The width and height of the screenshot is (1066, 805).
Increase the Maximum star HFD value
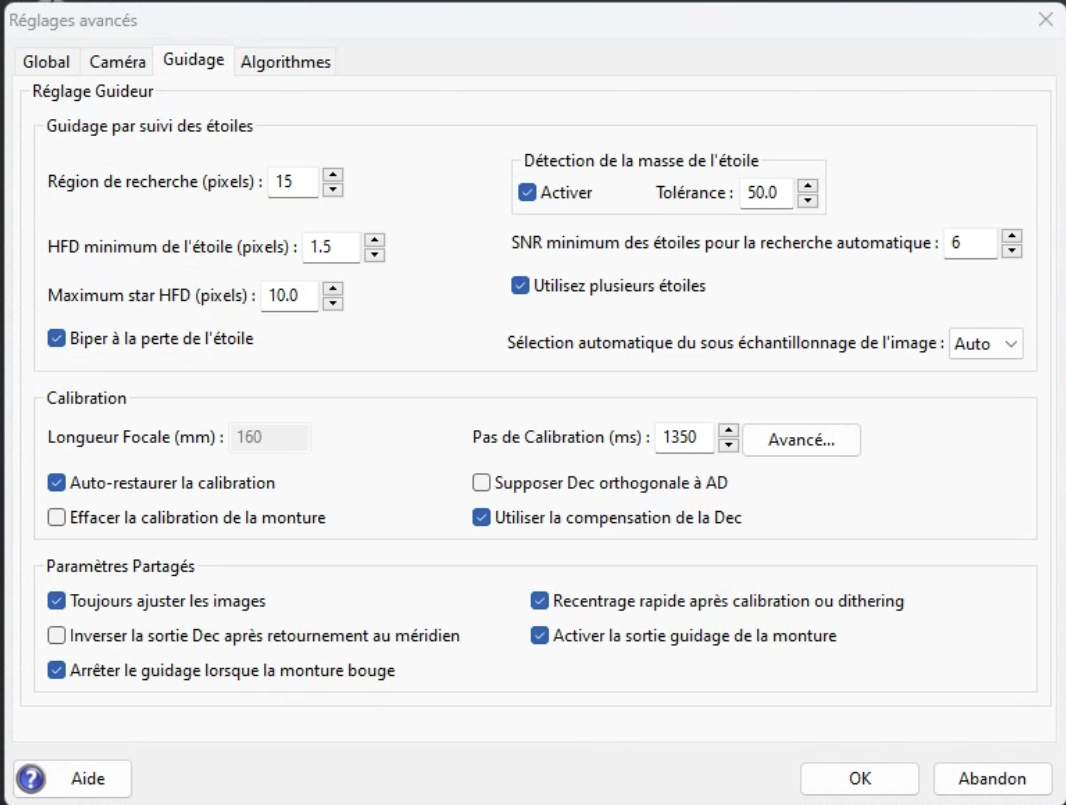point(334,288)
